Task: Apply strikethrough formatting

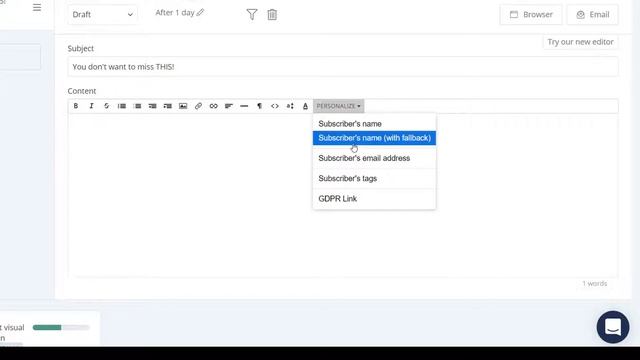Action: coord(107,106)
